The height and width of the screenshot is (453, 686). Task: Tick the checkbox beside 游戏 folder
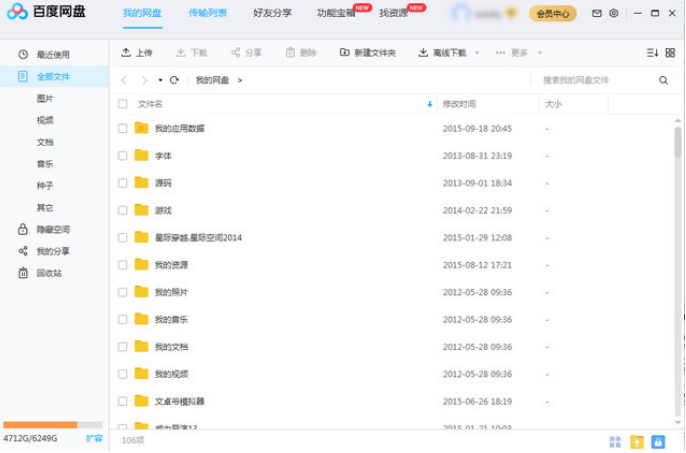[x=123, y=210]
